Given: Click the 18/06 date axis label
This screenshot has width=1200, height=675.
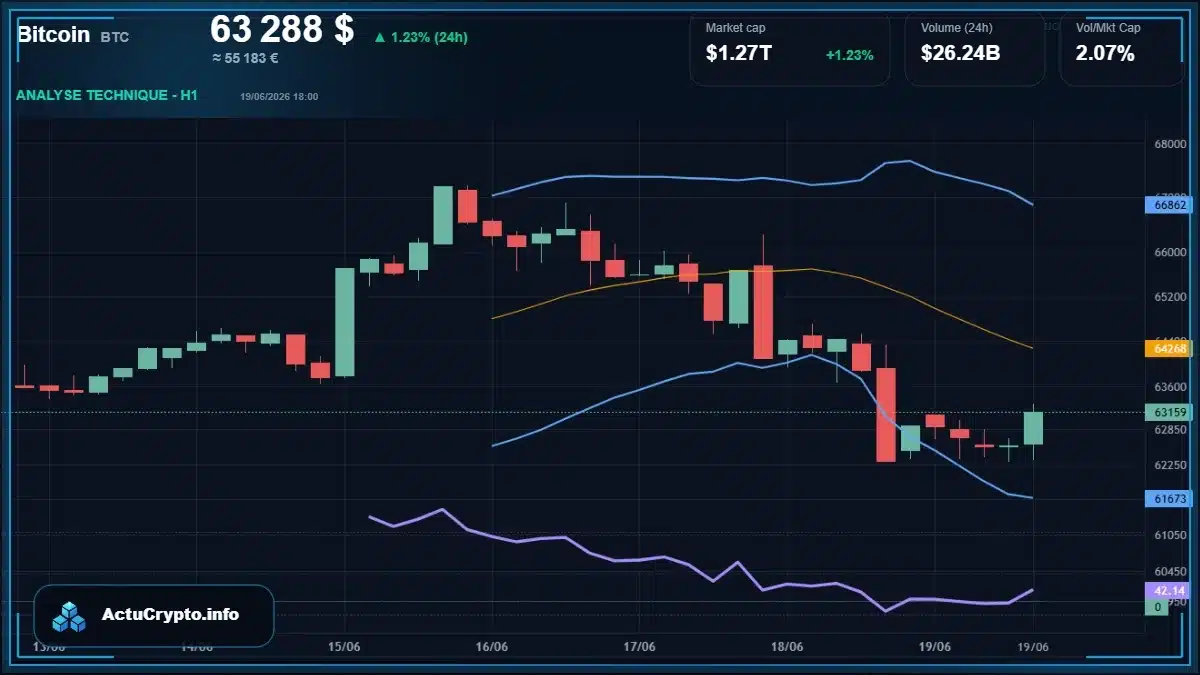Looking at the screenshot, I should (x=787, y=647).
